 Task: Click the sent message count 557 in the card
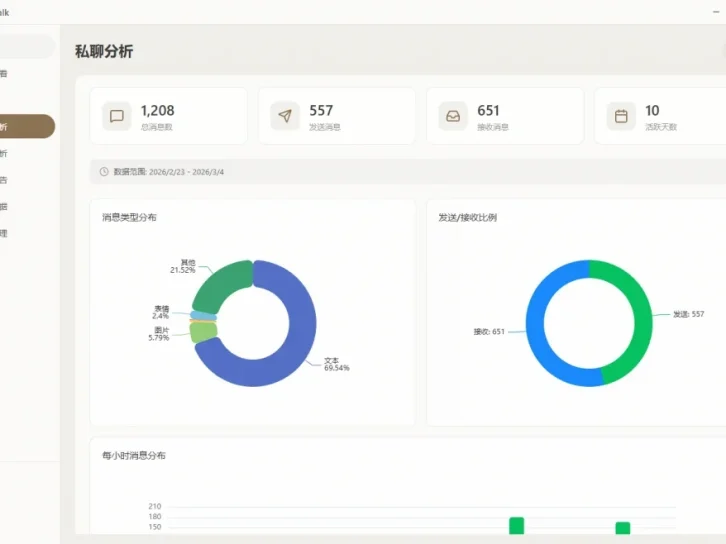(321, 111)
